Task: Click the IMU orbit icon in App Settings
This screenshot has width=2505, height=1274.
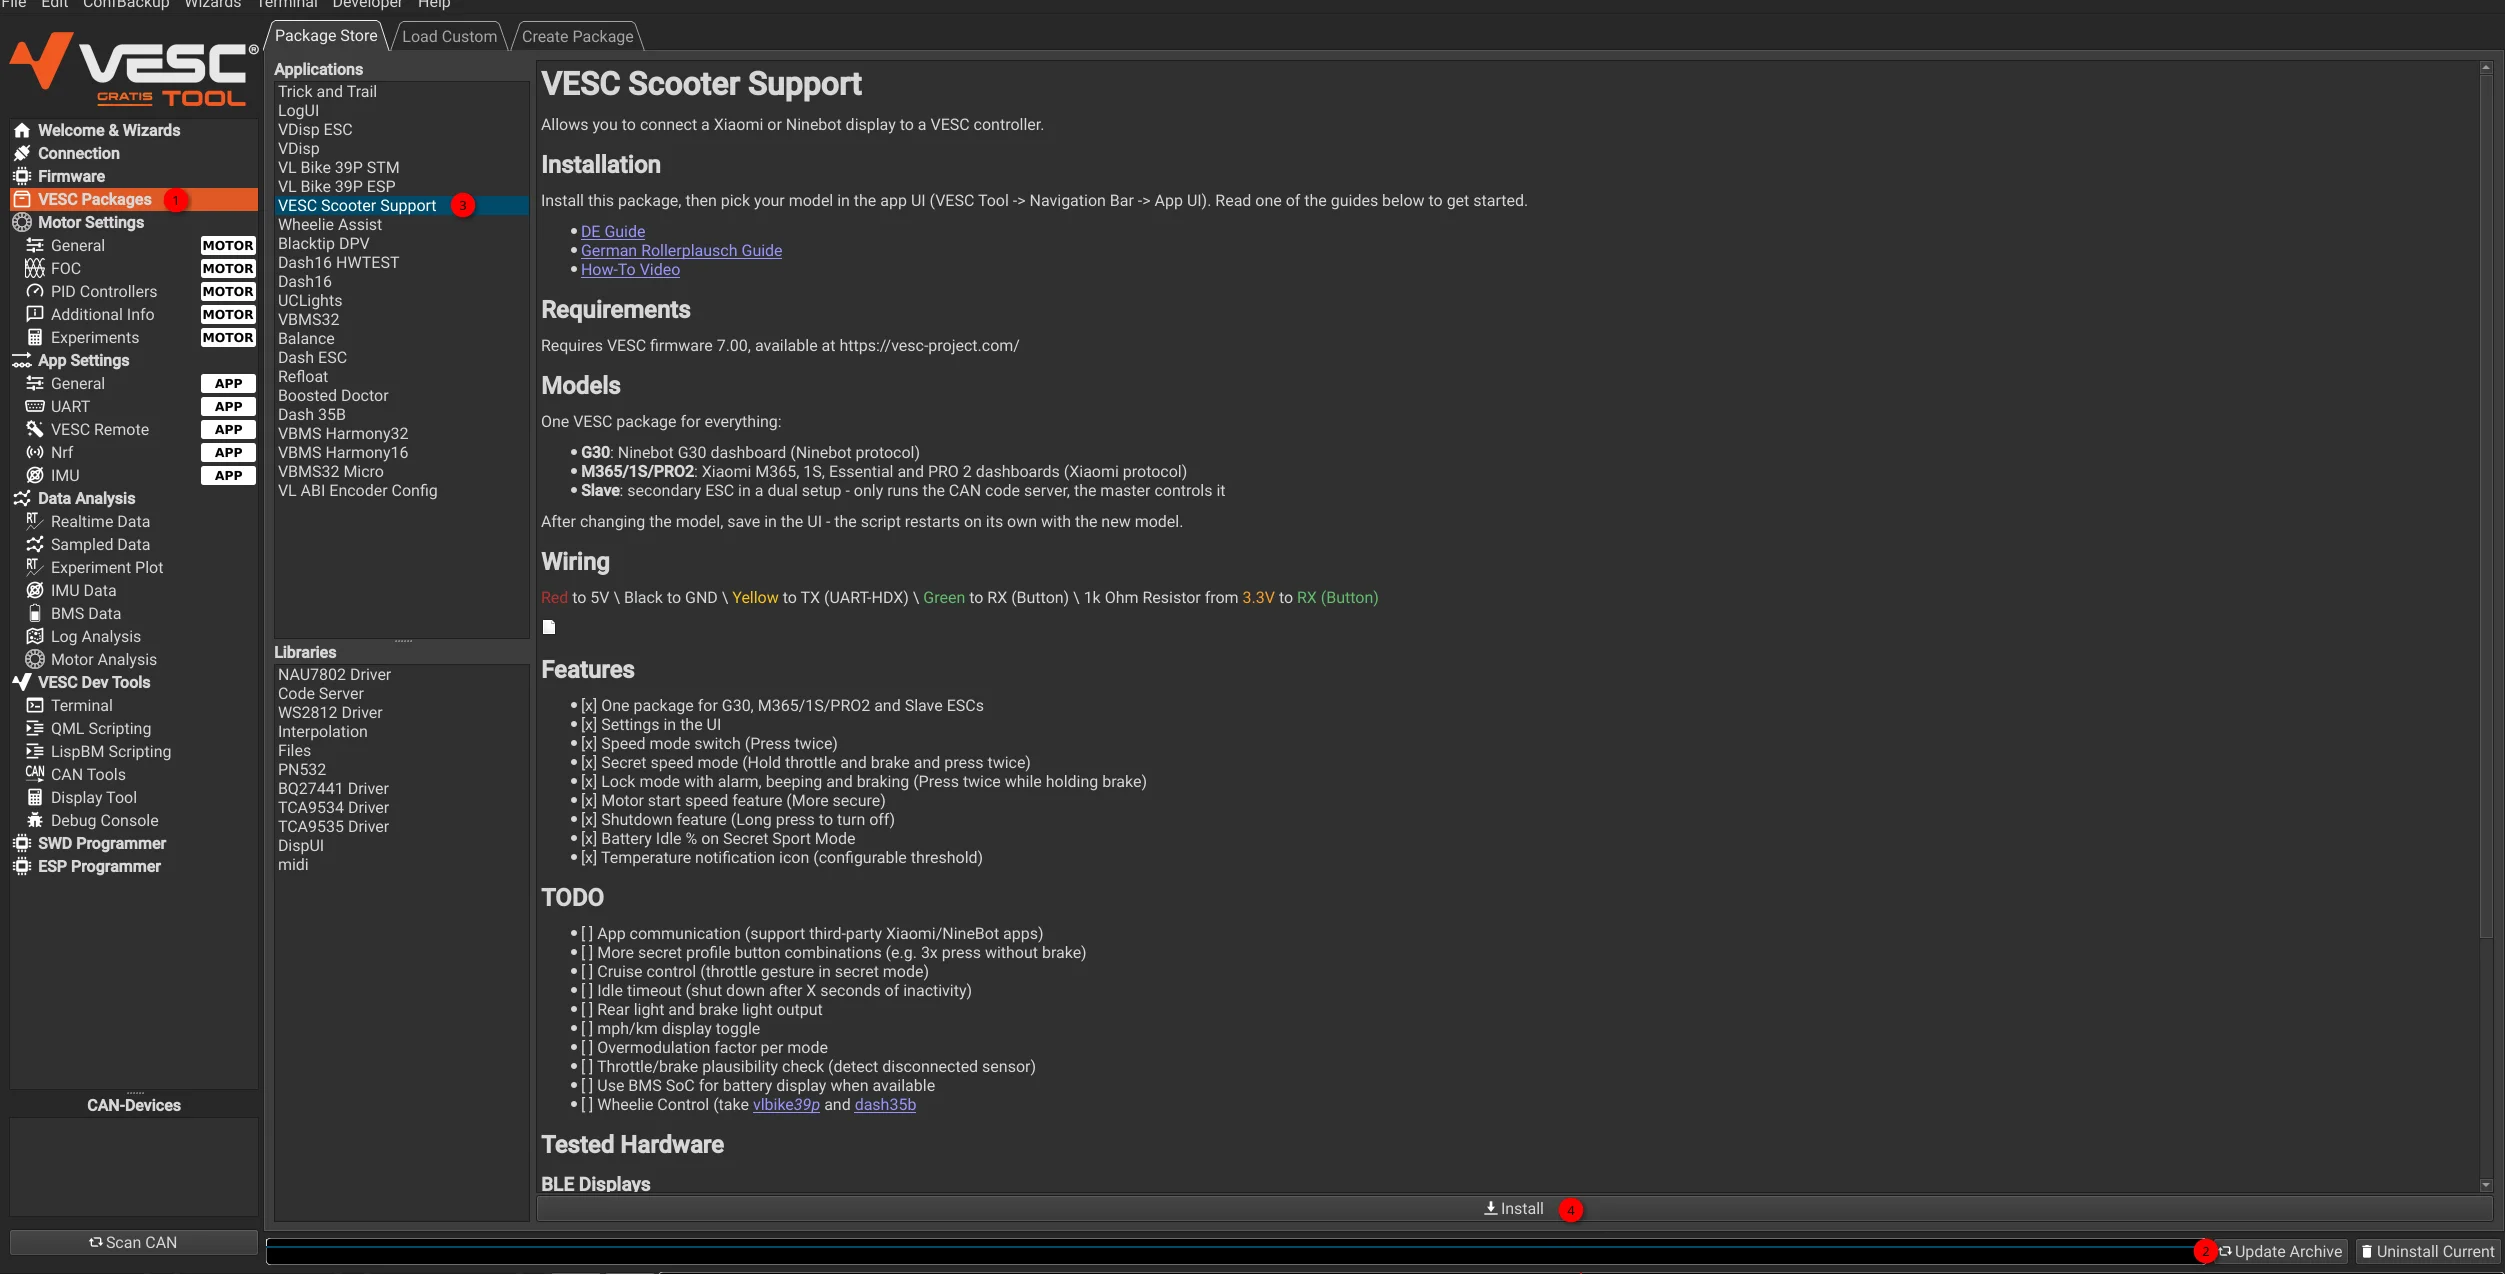Action: point(35,476)
